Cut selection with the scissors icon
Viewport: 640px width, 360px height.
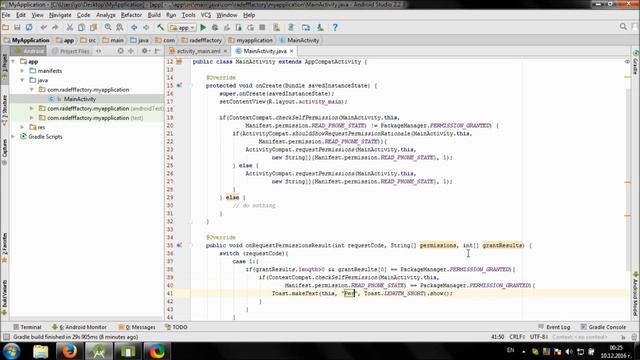[70, 27]
